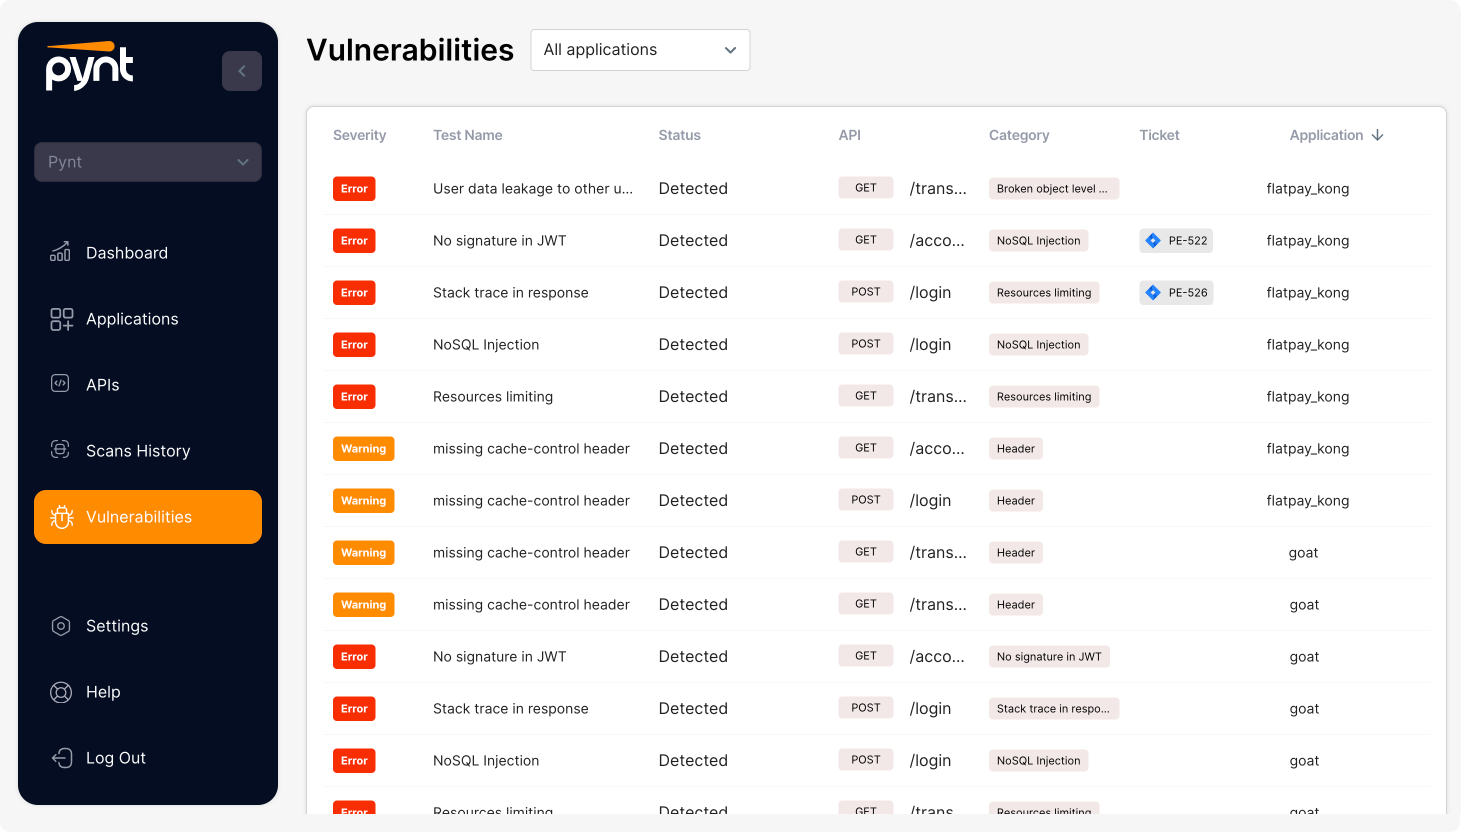Toggle sort order on the Application column
The height and width of the screenshot is (832, 1461).
click(x=1379, y=135)
